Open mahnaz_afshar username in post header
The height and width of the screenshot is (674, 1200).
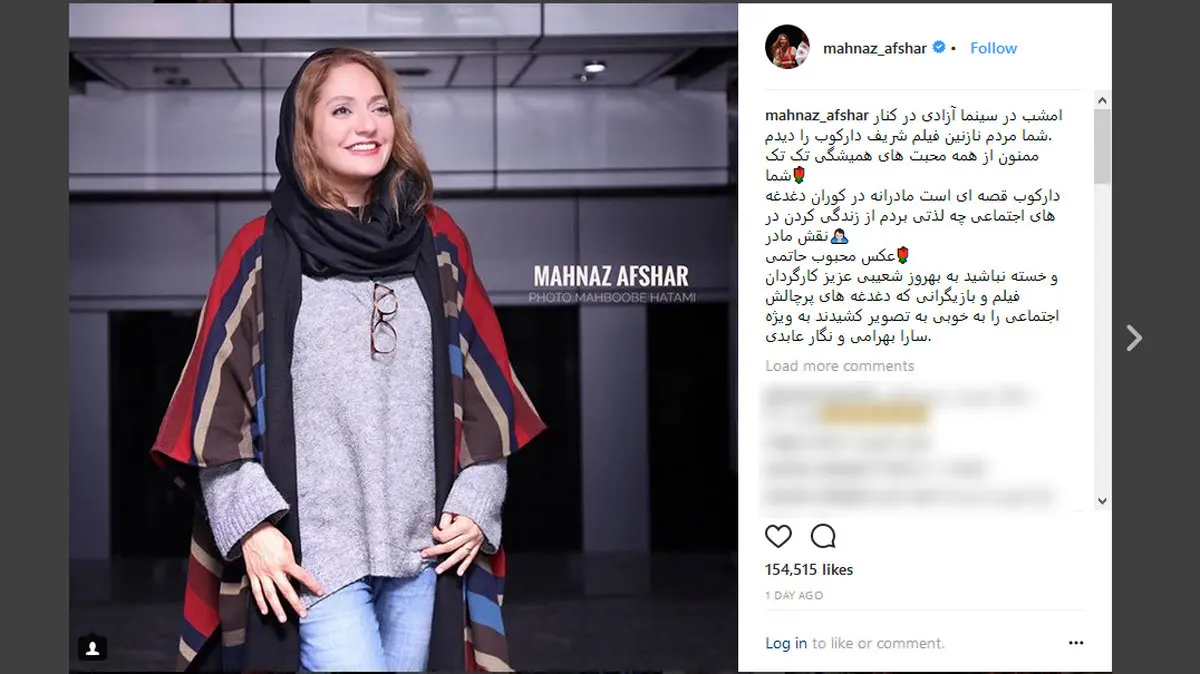(874, 48)
